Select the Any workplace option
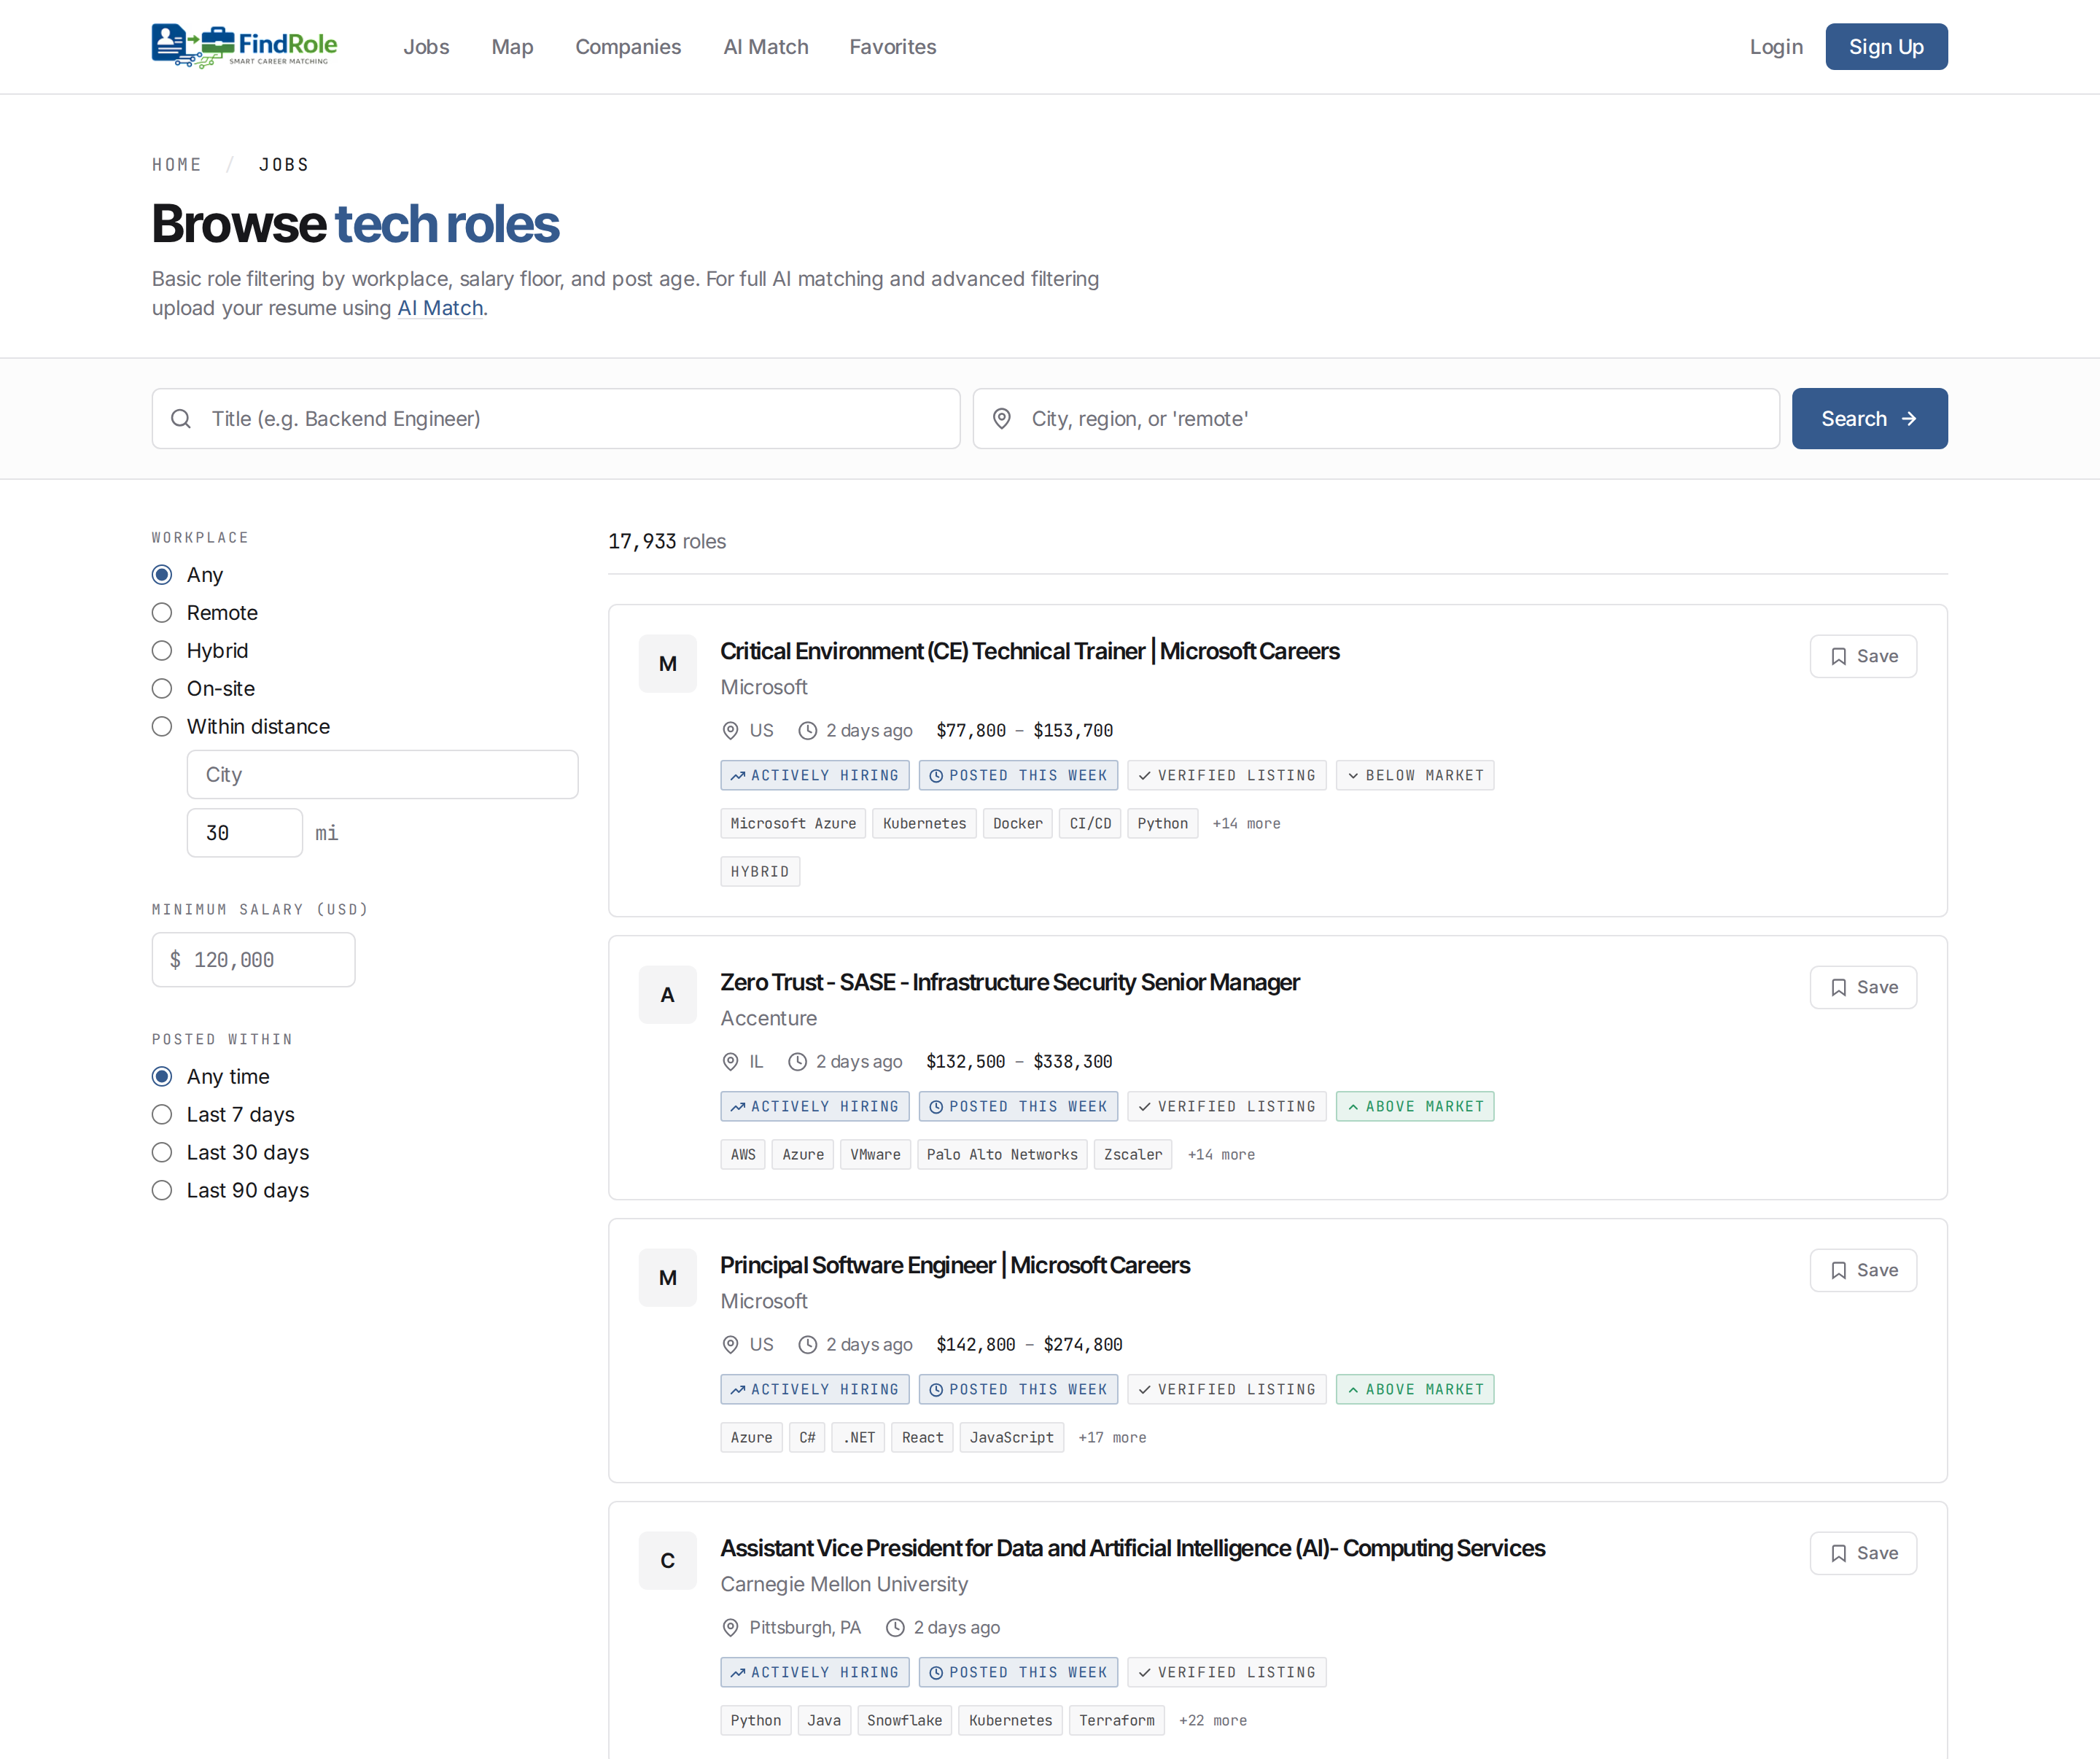This screenshot has height=1759, width=2100. click(162, 575)
